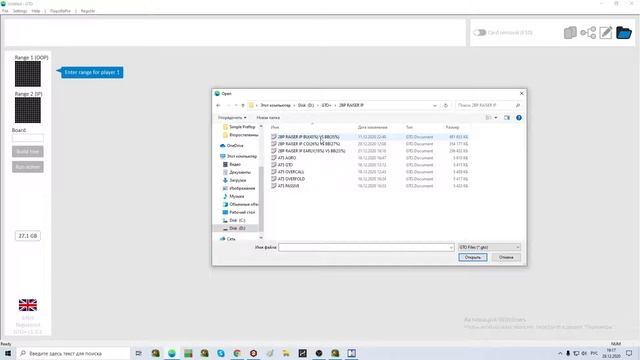Open the 'GTO Files' file type dropdown
The image size is (640, 360).
coord(489,247)
